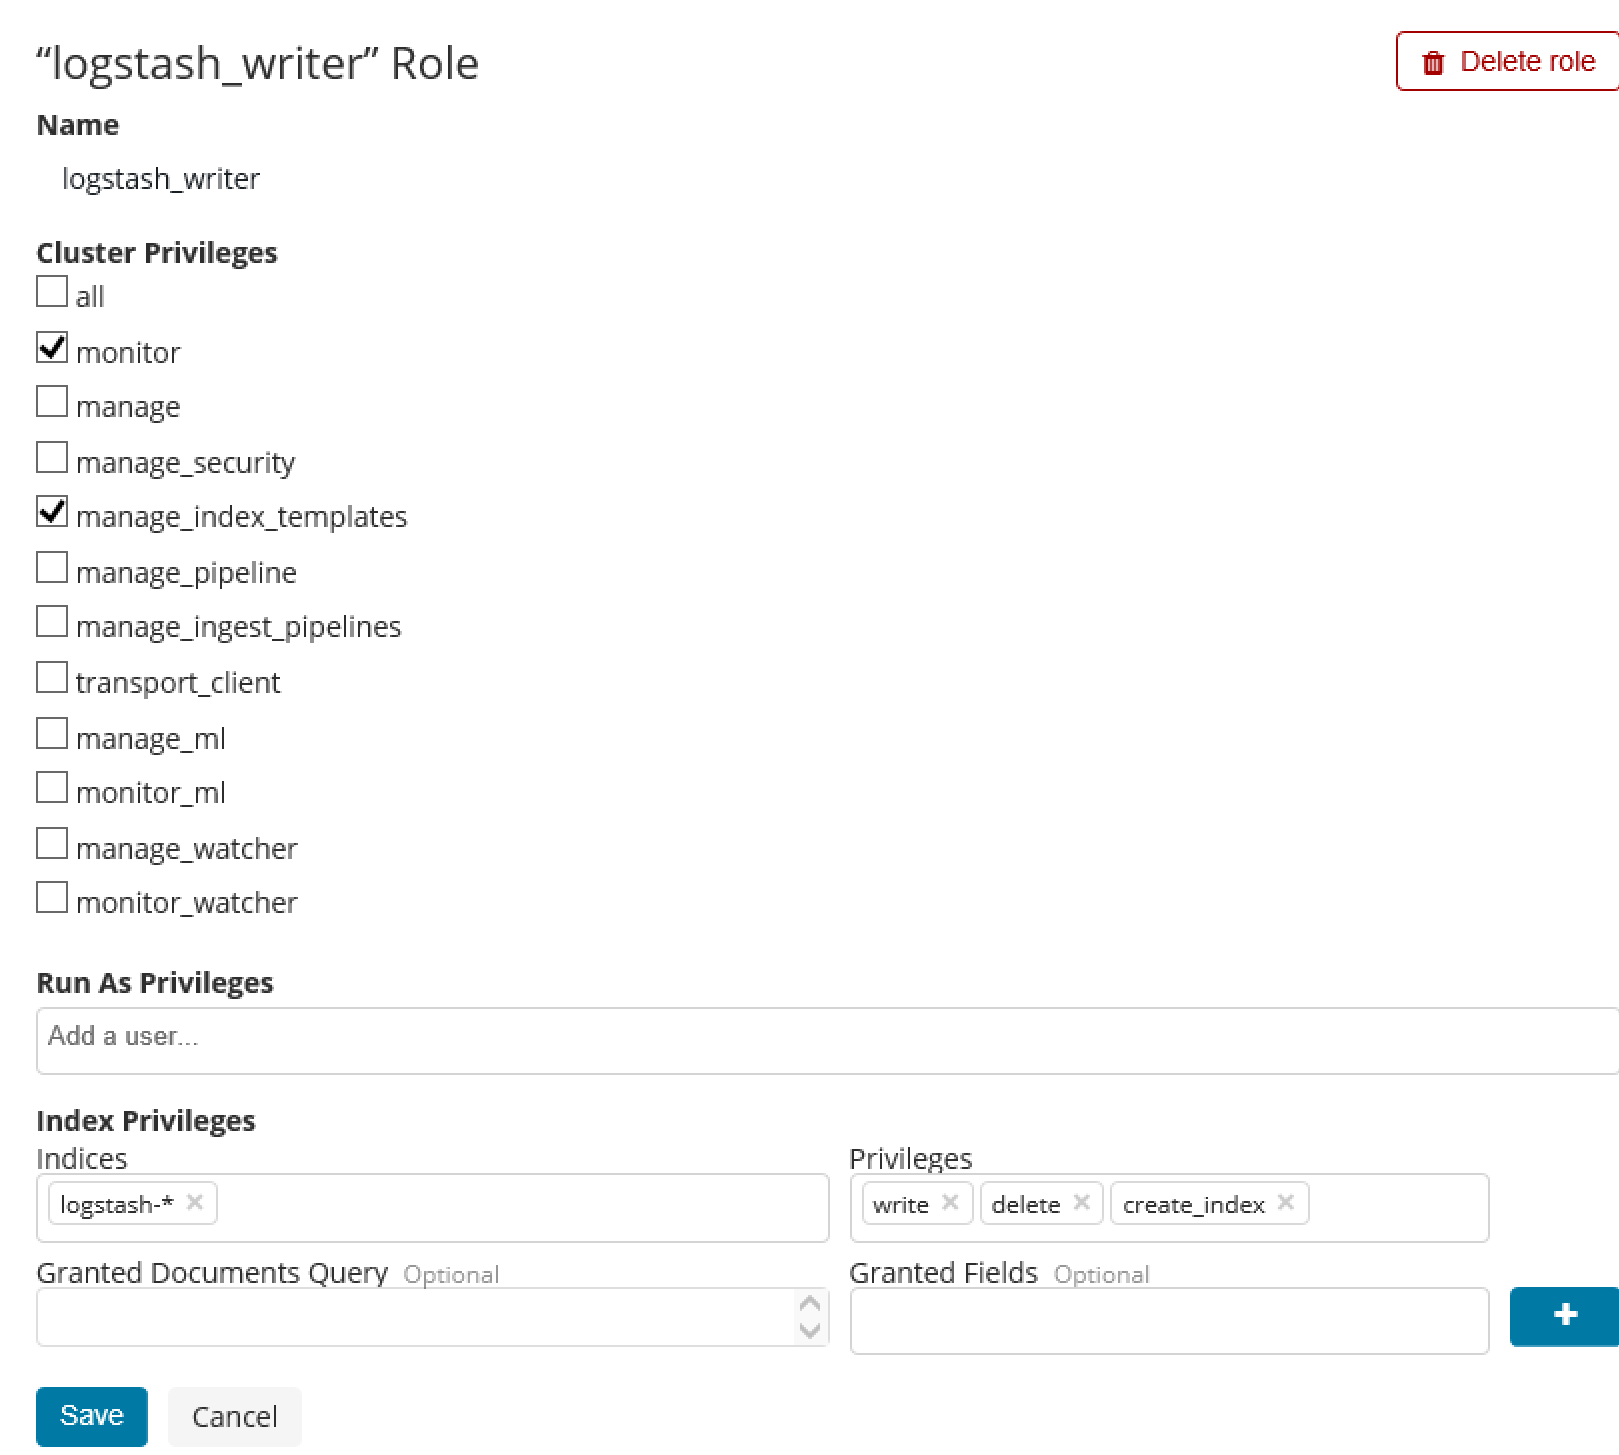Viewport: 1619px width, 1455px height.
Task: Remove the logstash-* index tag
Action: [195, 1202]
